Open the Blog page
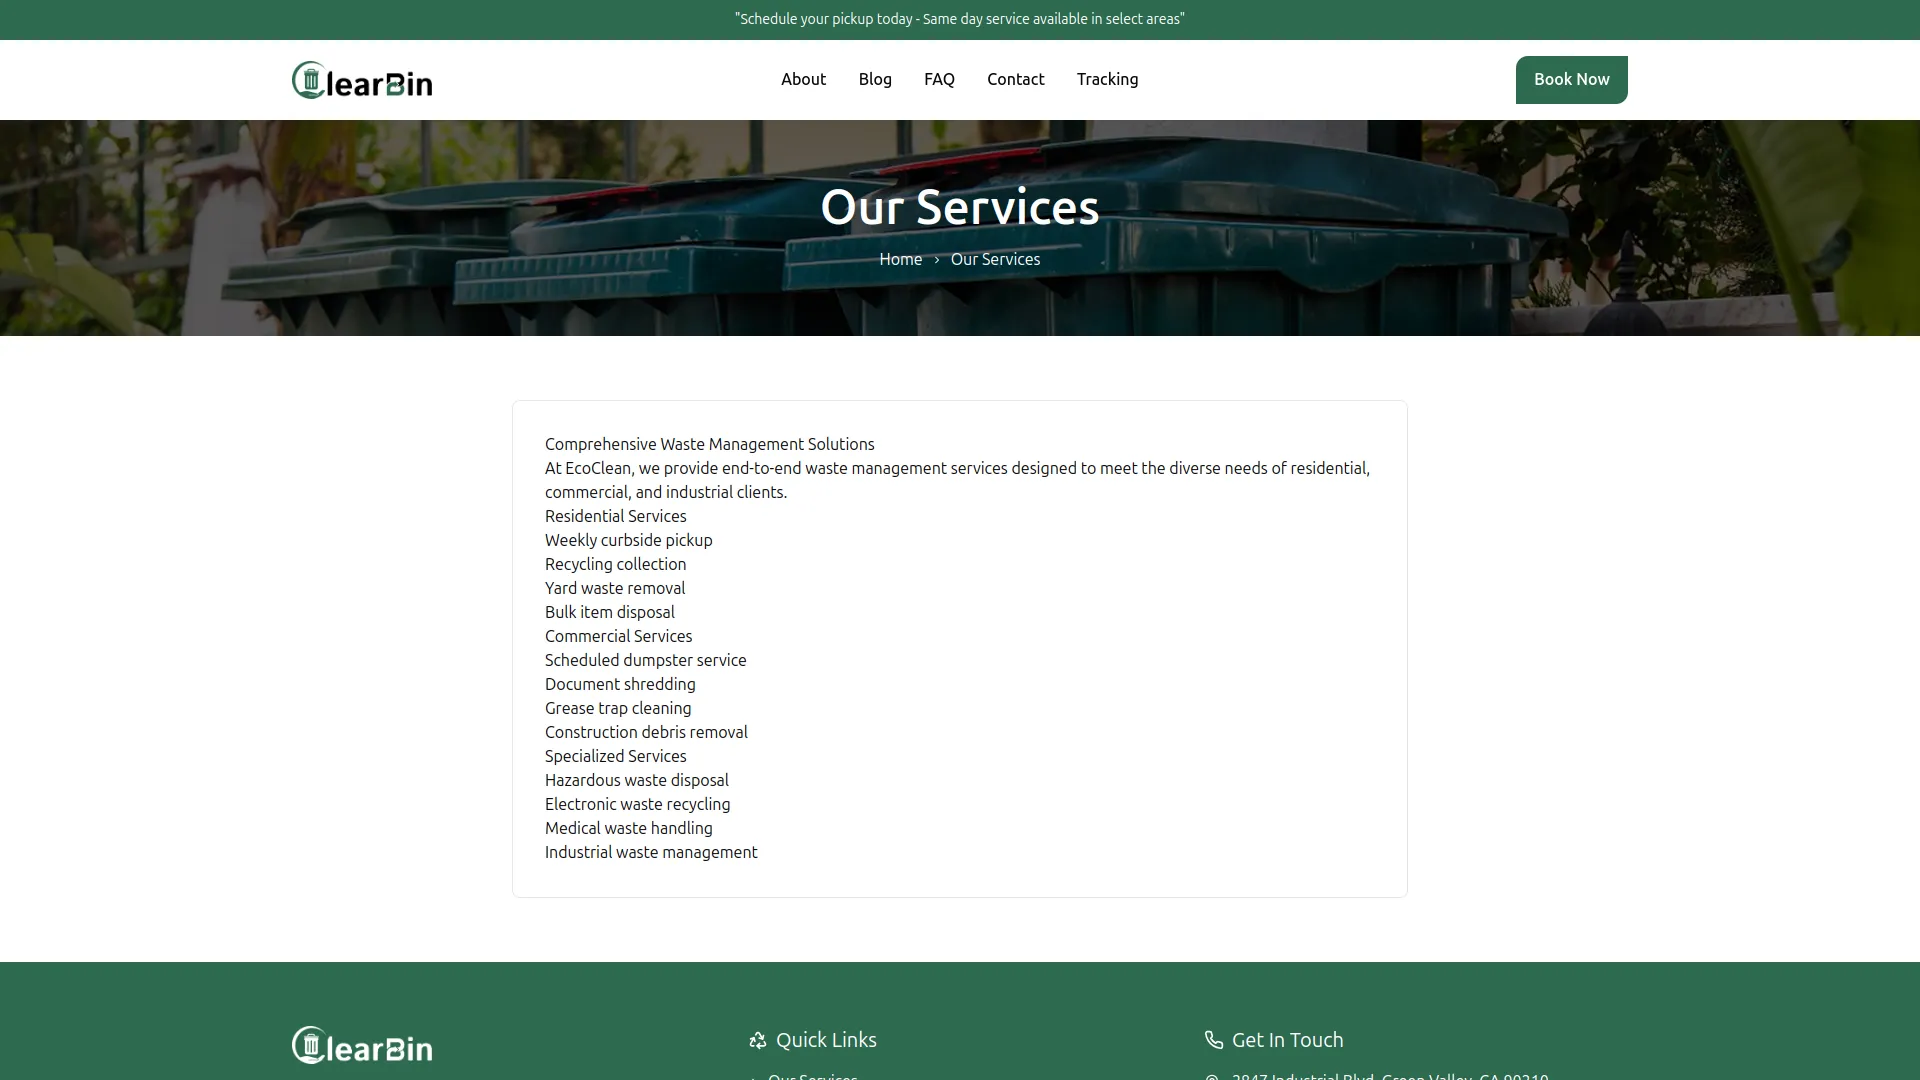1920x1080 pixels. click(874, 79)
